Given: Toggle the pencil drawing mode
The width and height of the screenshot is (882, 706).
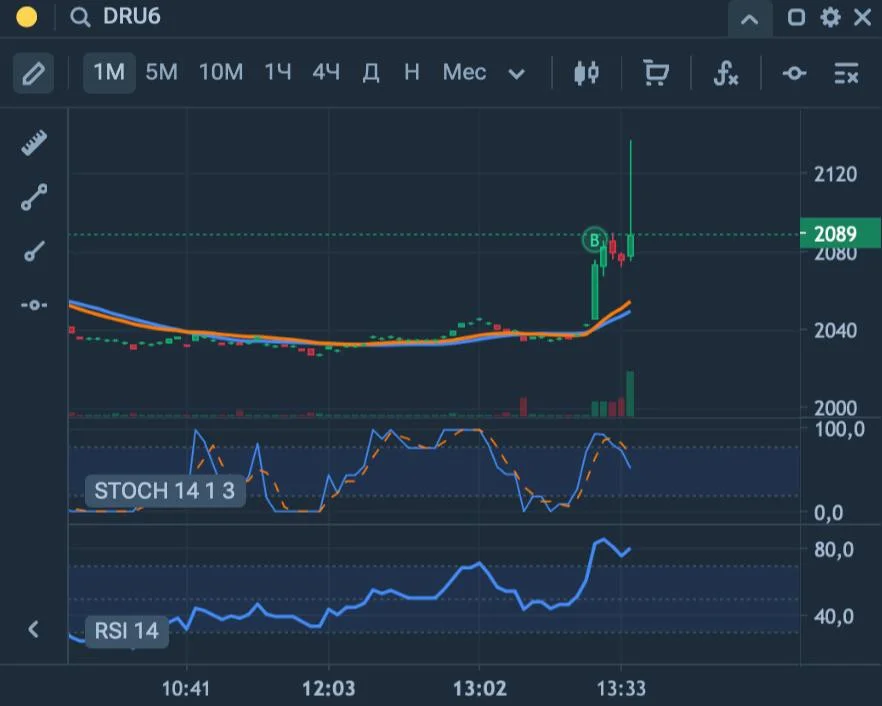Looking at the screenshot, I should pyautogui.click(x=33, y=73).
